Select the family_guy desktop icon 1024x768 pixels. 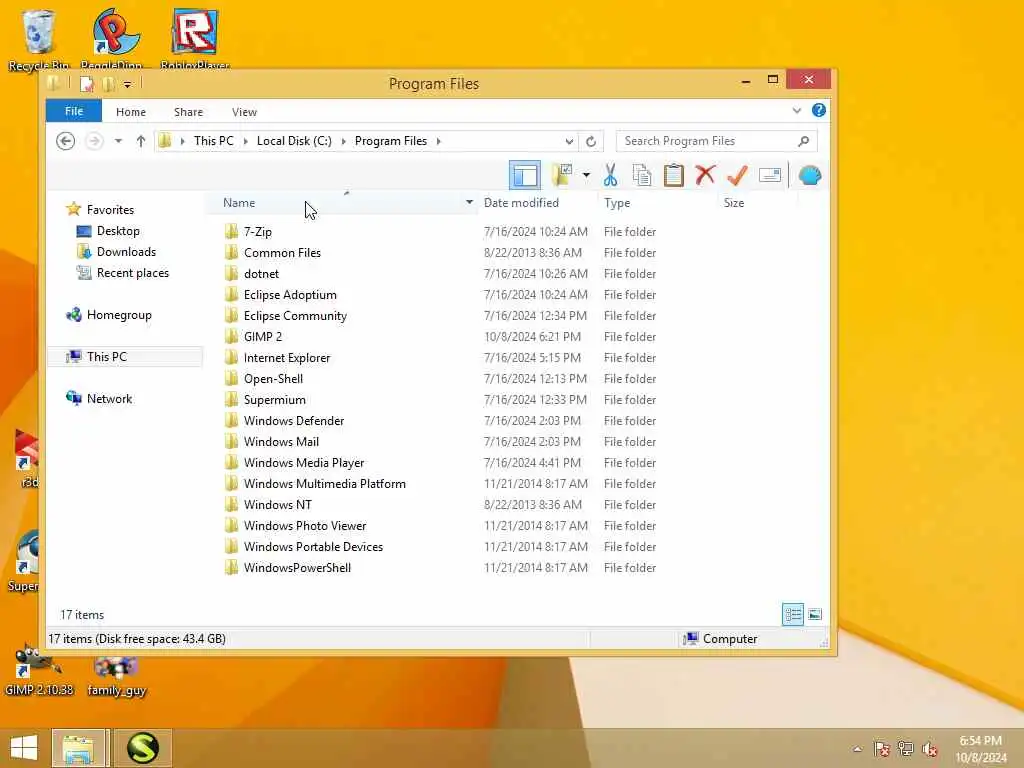[116, 676]
